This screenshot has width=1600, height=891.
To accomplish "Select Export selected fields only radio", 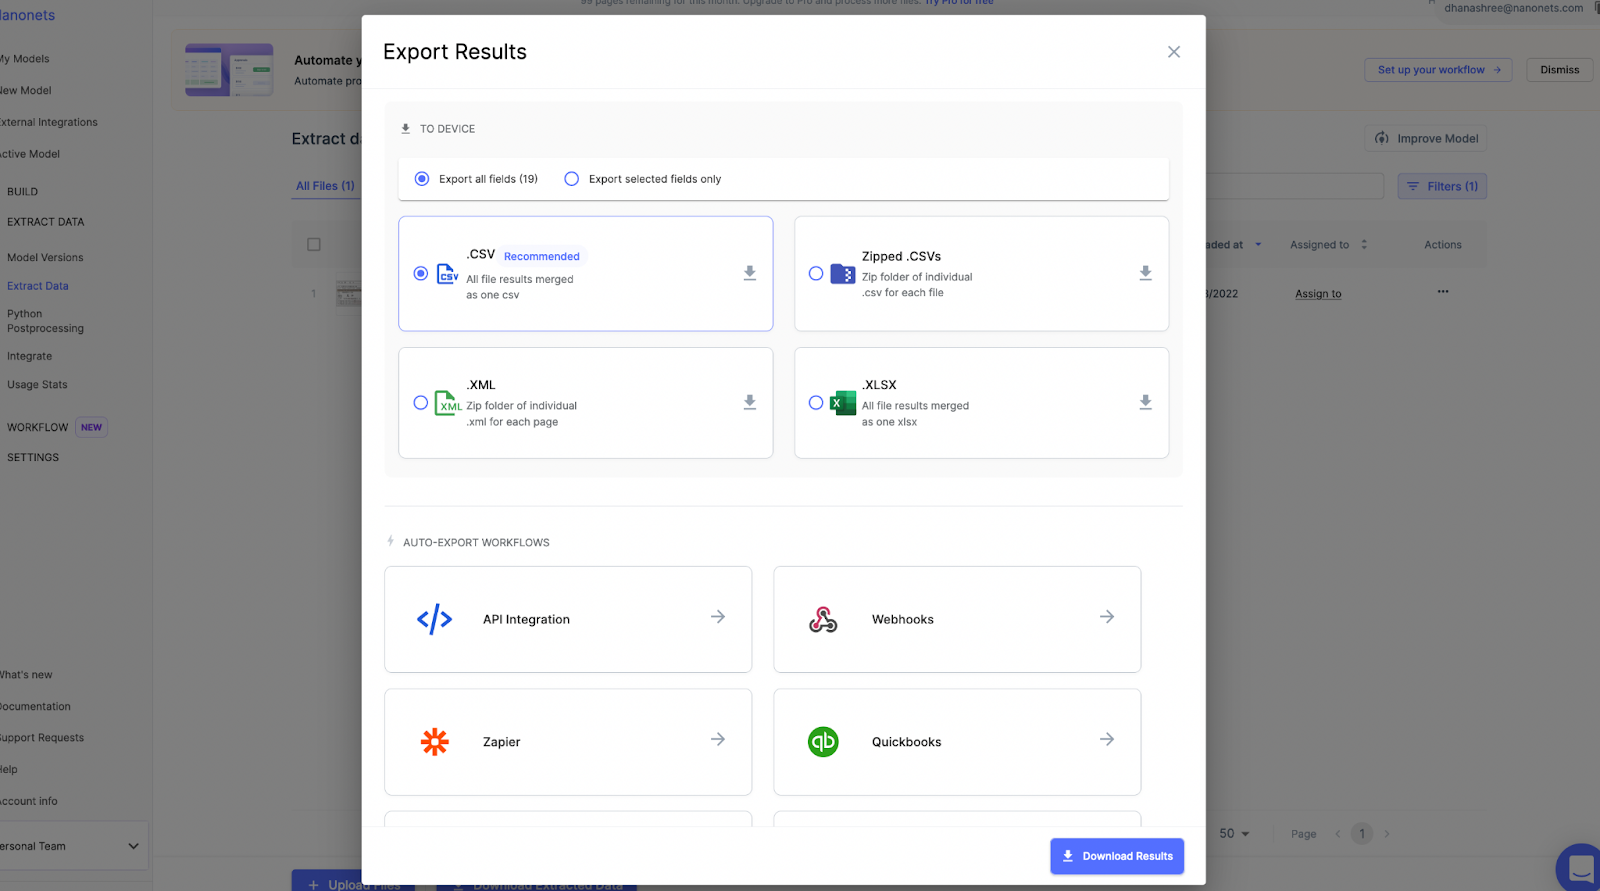I will click(572, 179).
